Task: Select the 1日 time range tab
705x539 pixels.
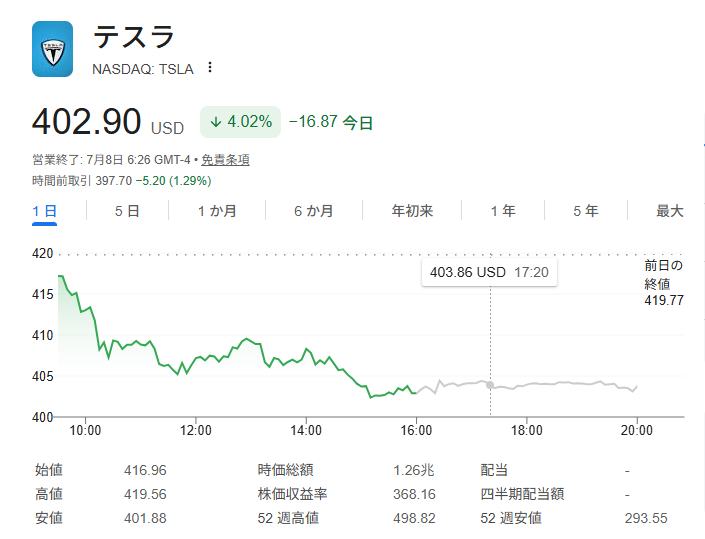Action: pyautogui.click(x=44, y=211)
